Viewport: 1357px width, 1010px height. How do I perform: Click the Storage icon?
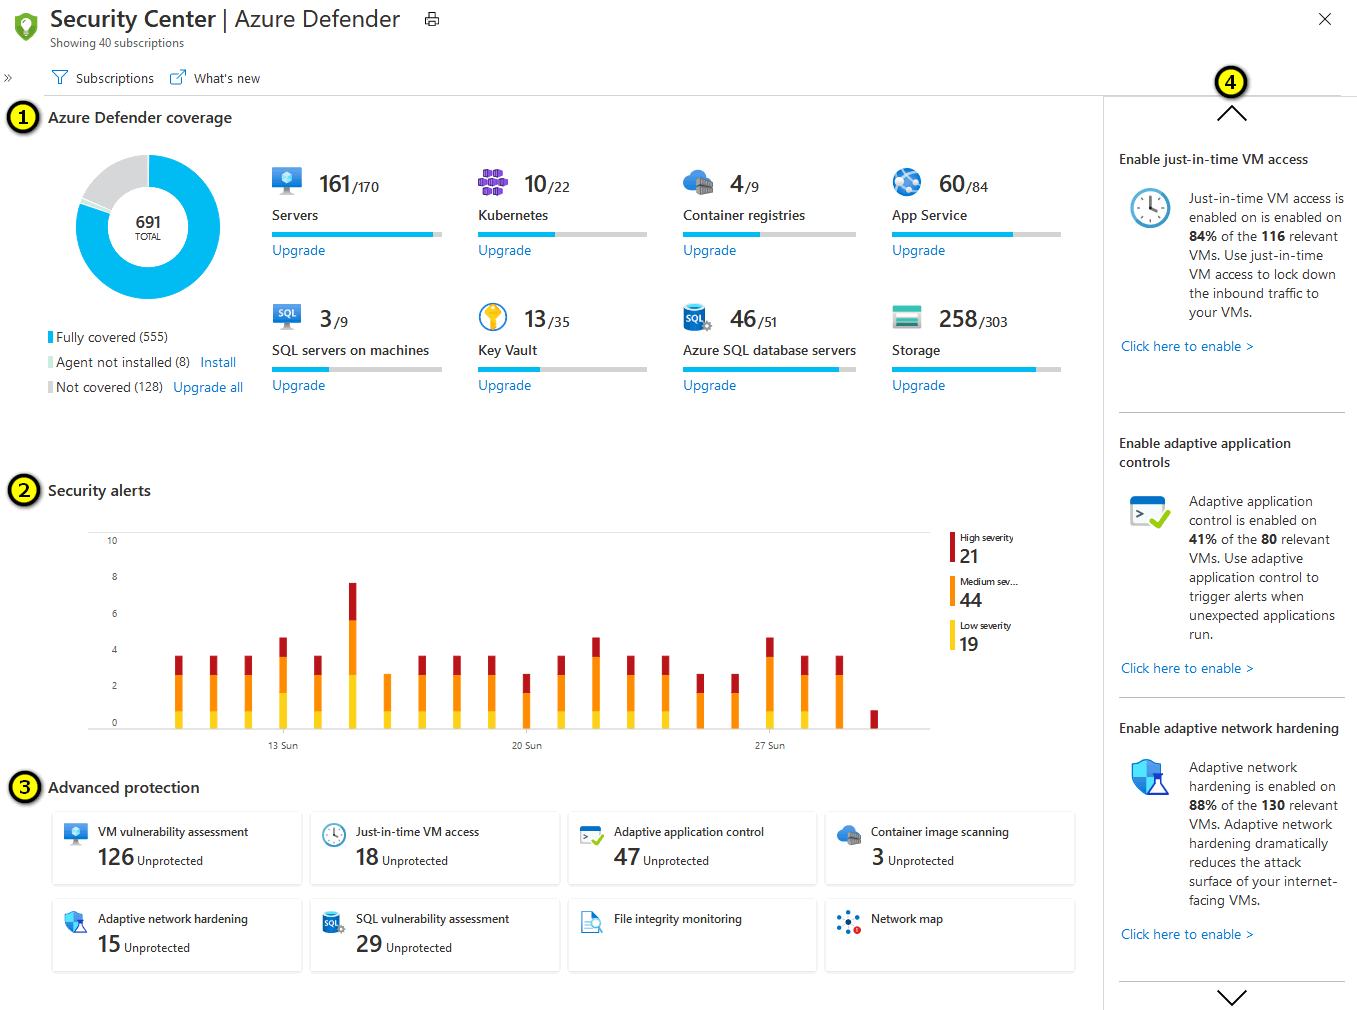click(907, 317)
